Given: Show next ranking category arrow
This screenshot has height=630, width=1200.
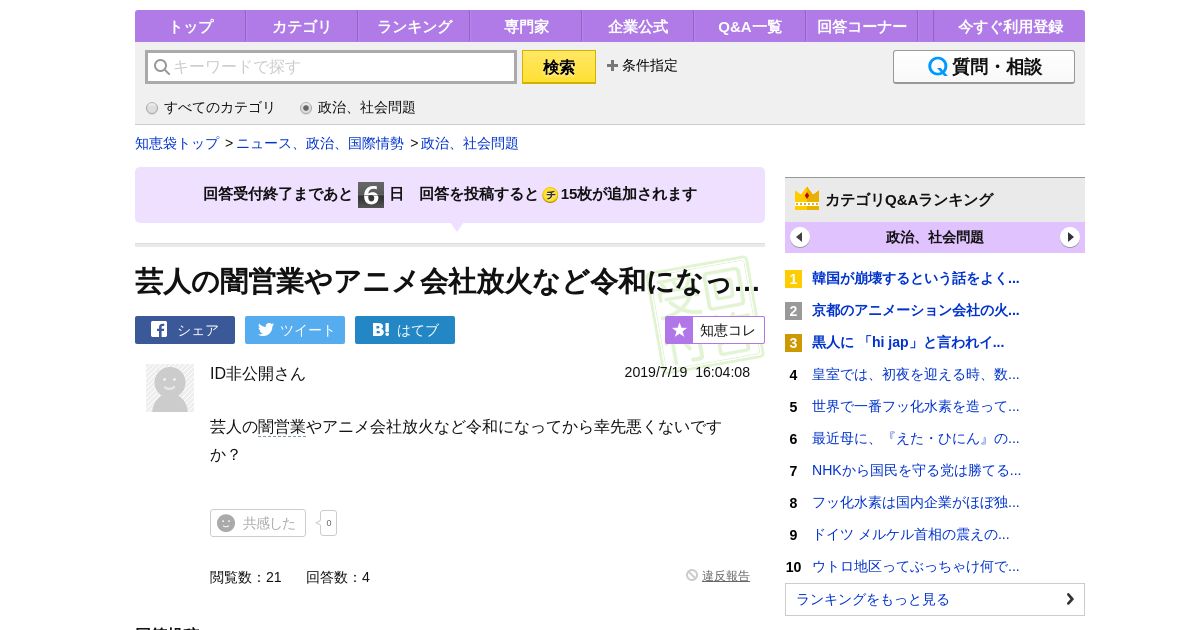Looking at the screenshot, I should point(1070,237).
